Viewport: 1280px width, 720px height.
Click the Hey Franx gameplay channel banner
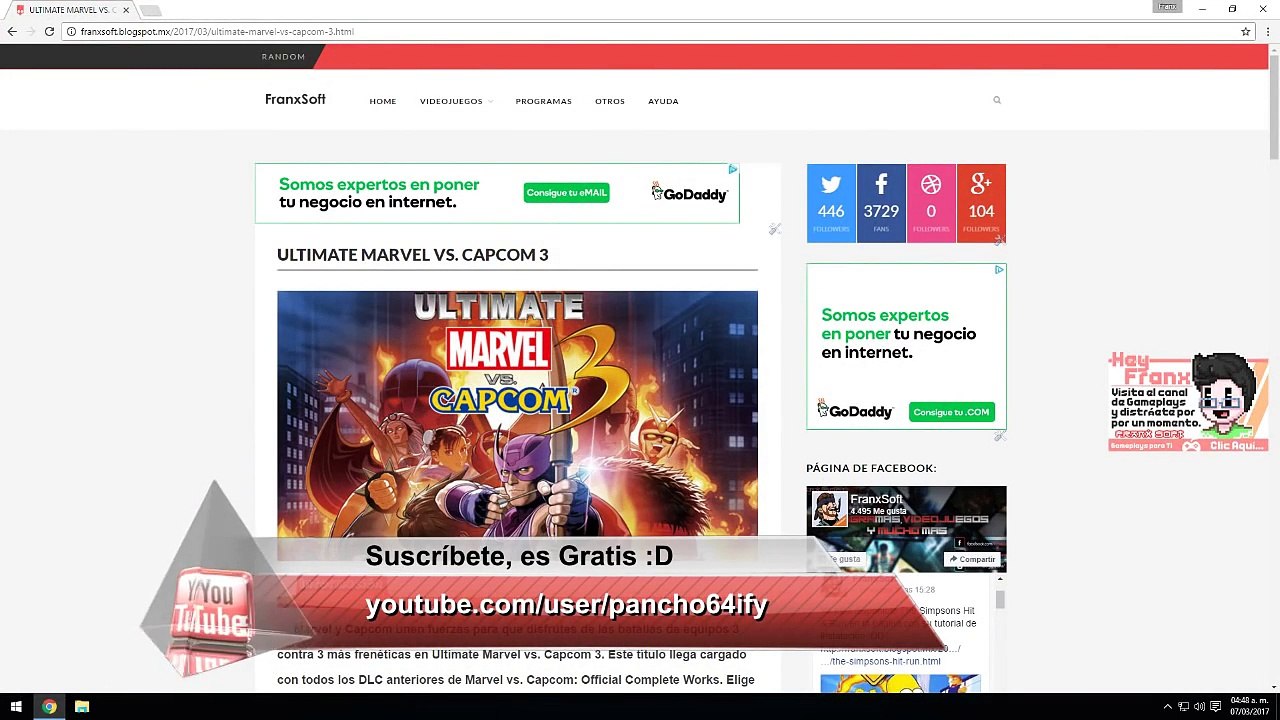pos(1188,402)
